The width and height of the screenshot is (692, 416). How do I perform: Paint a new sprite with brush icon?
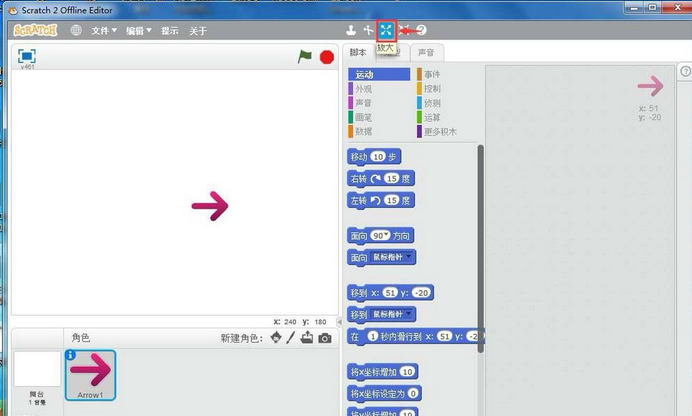[292, 338]
